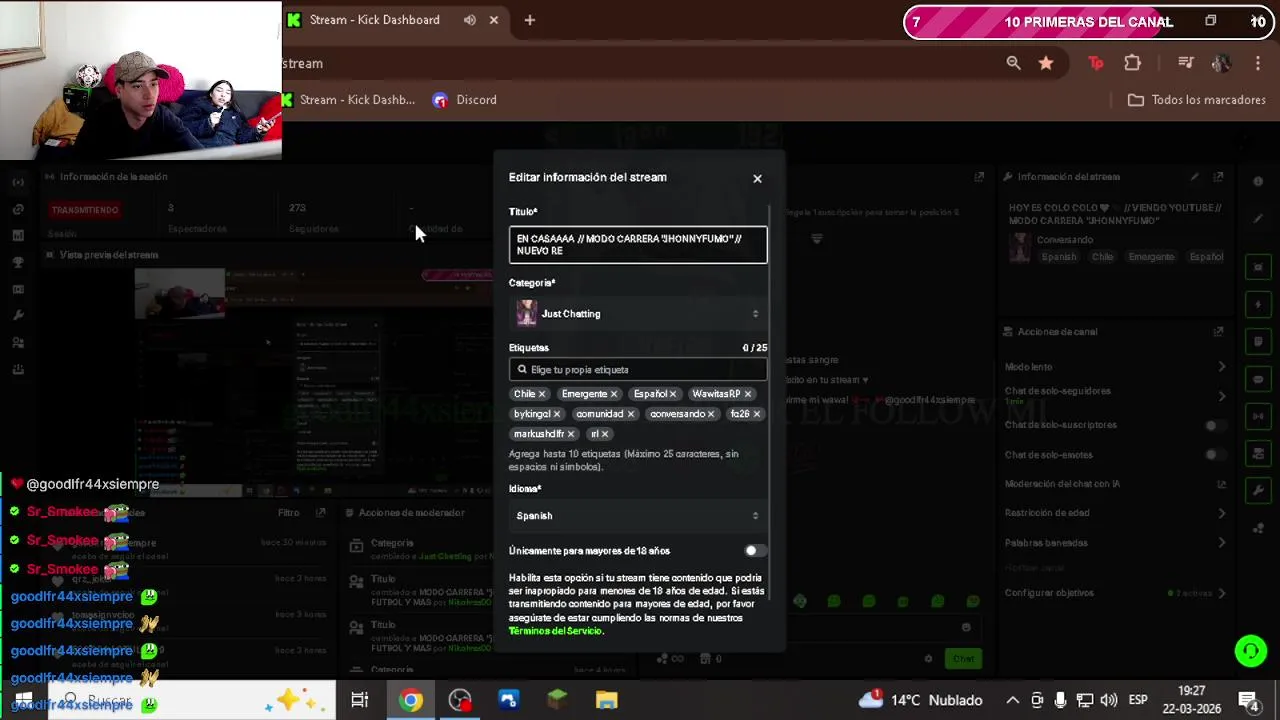Click the info icon in right sidebar

click(x=1258, y=182)
